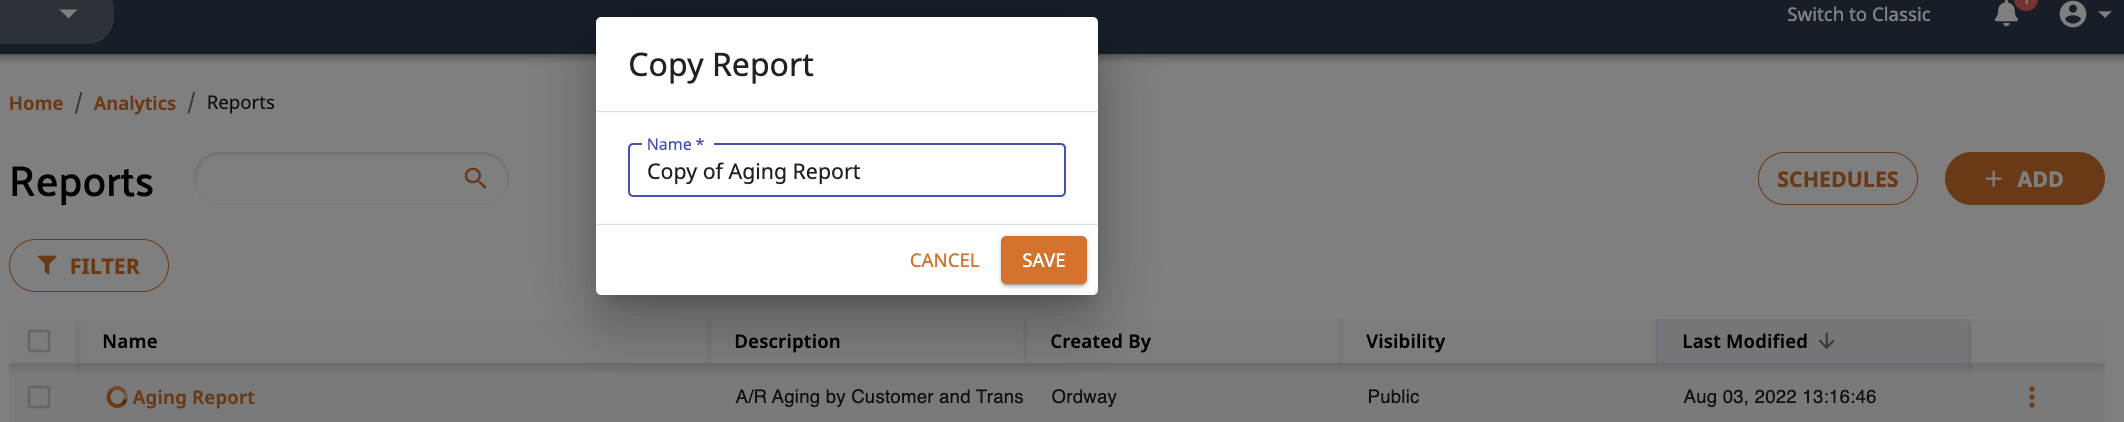The height and width of the screenshot is (422, 2124).
Task: Click the Name field in Copy Report
Action: [846, 171]
